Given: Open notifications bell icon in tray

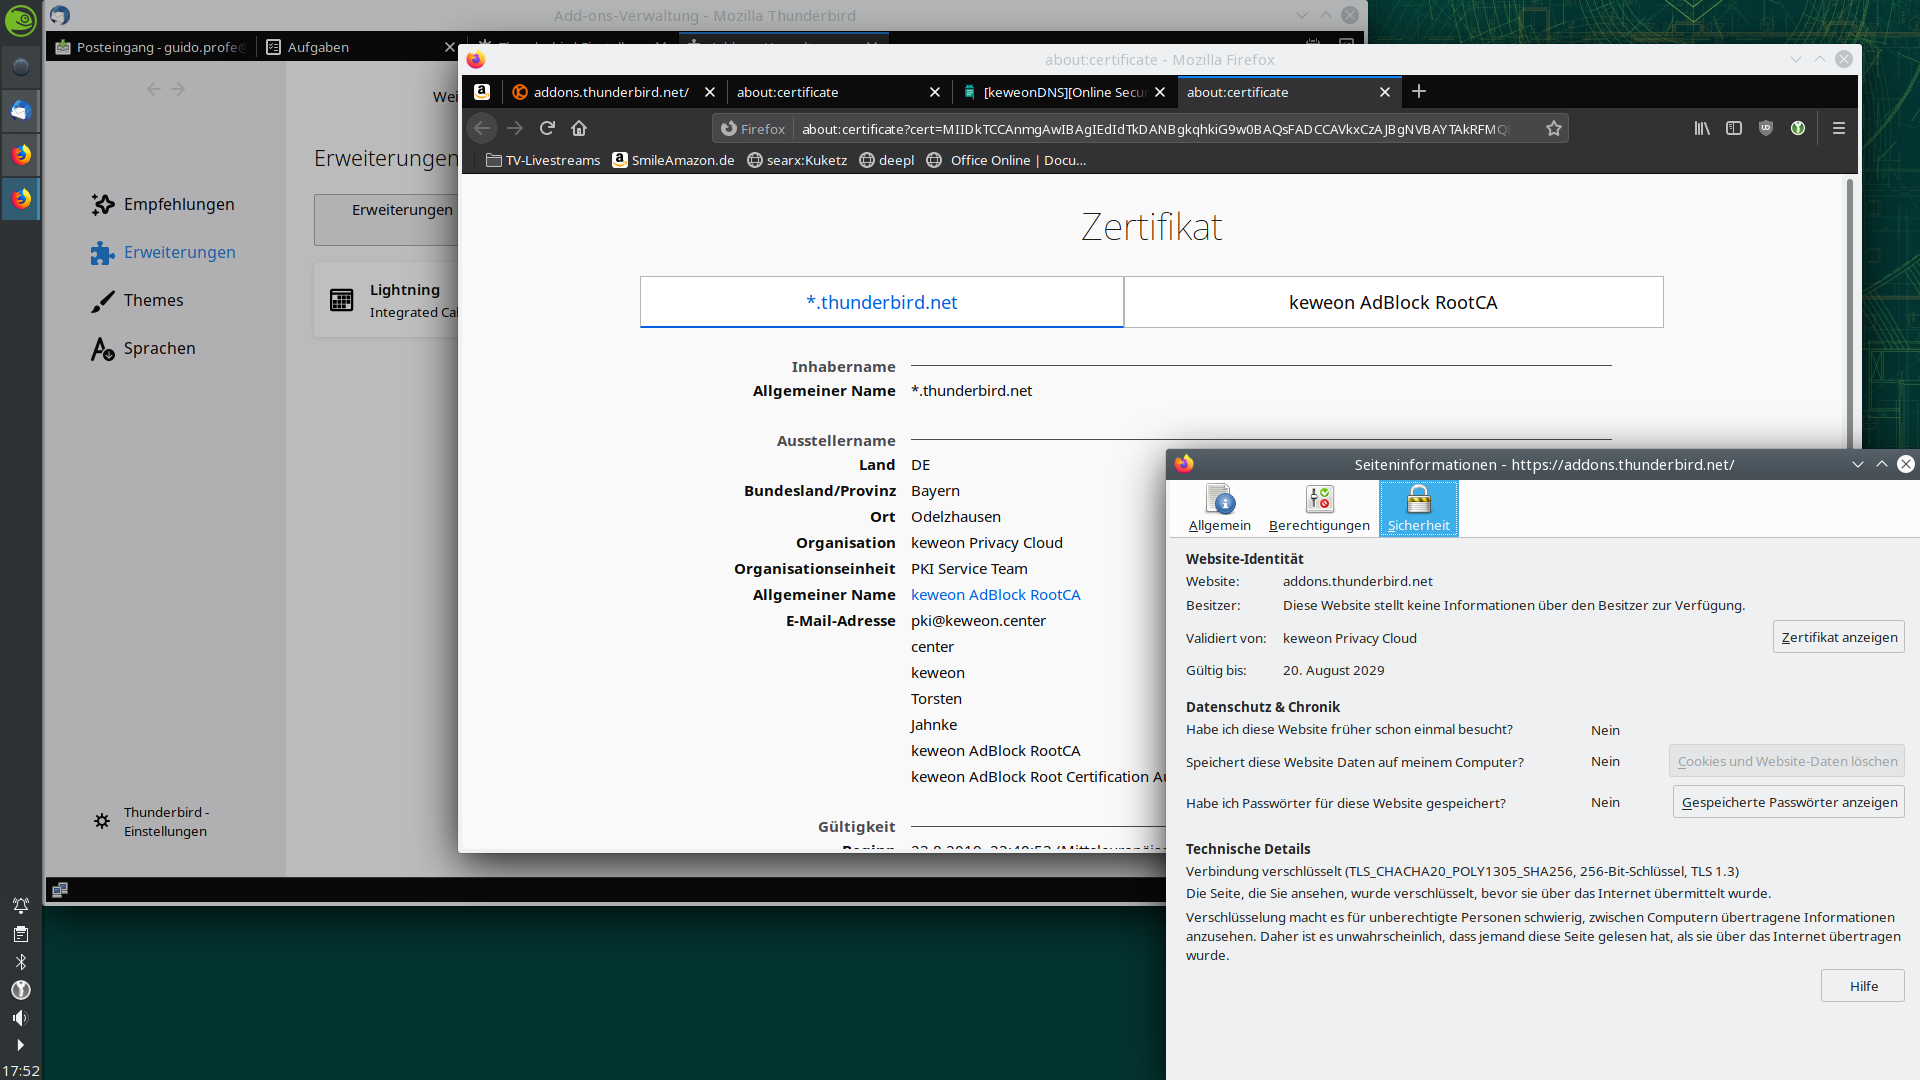Looking at the screenshot, I should pyautogui.click(x=21, y=906).
